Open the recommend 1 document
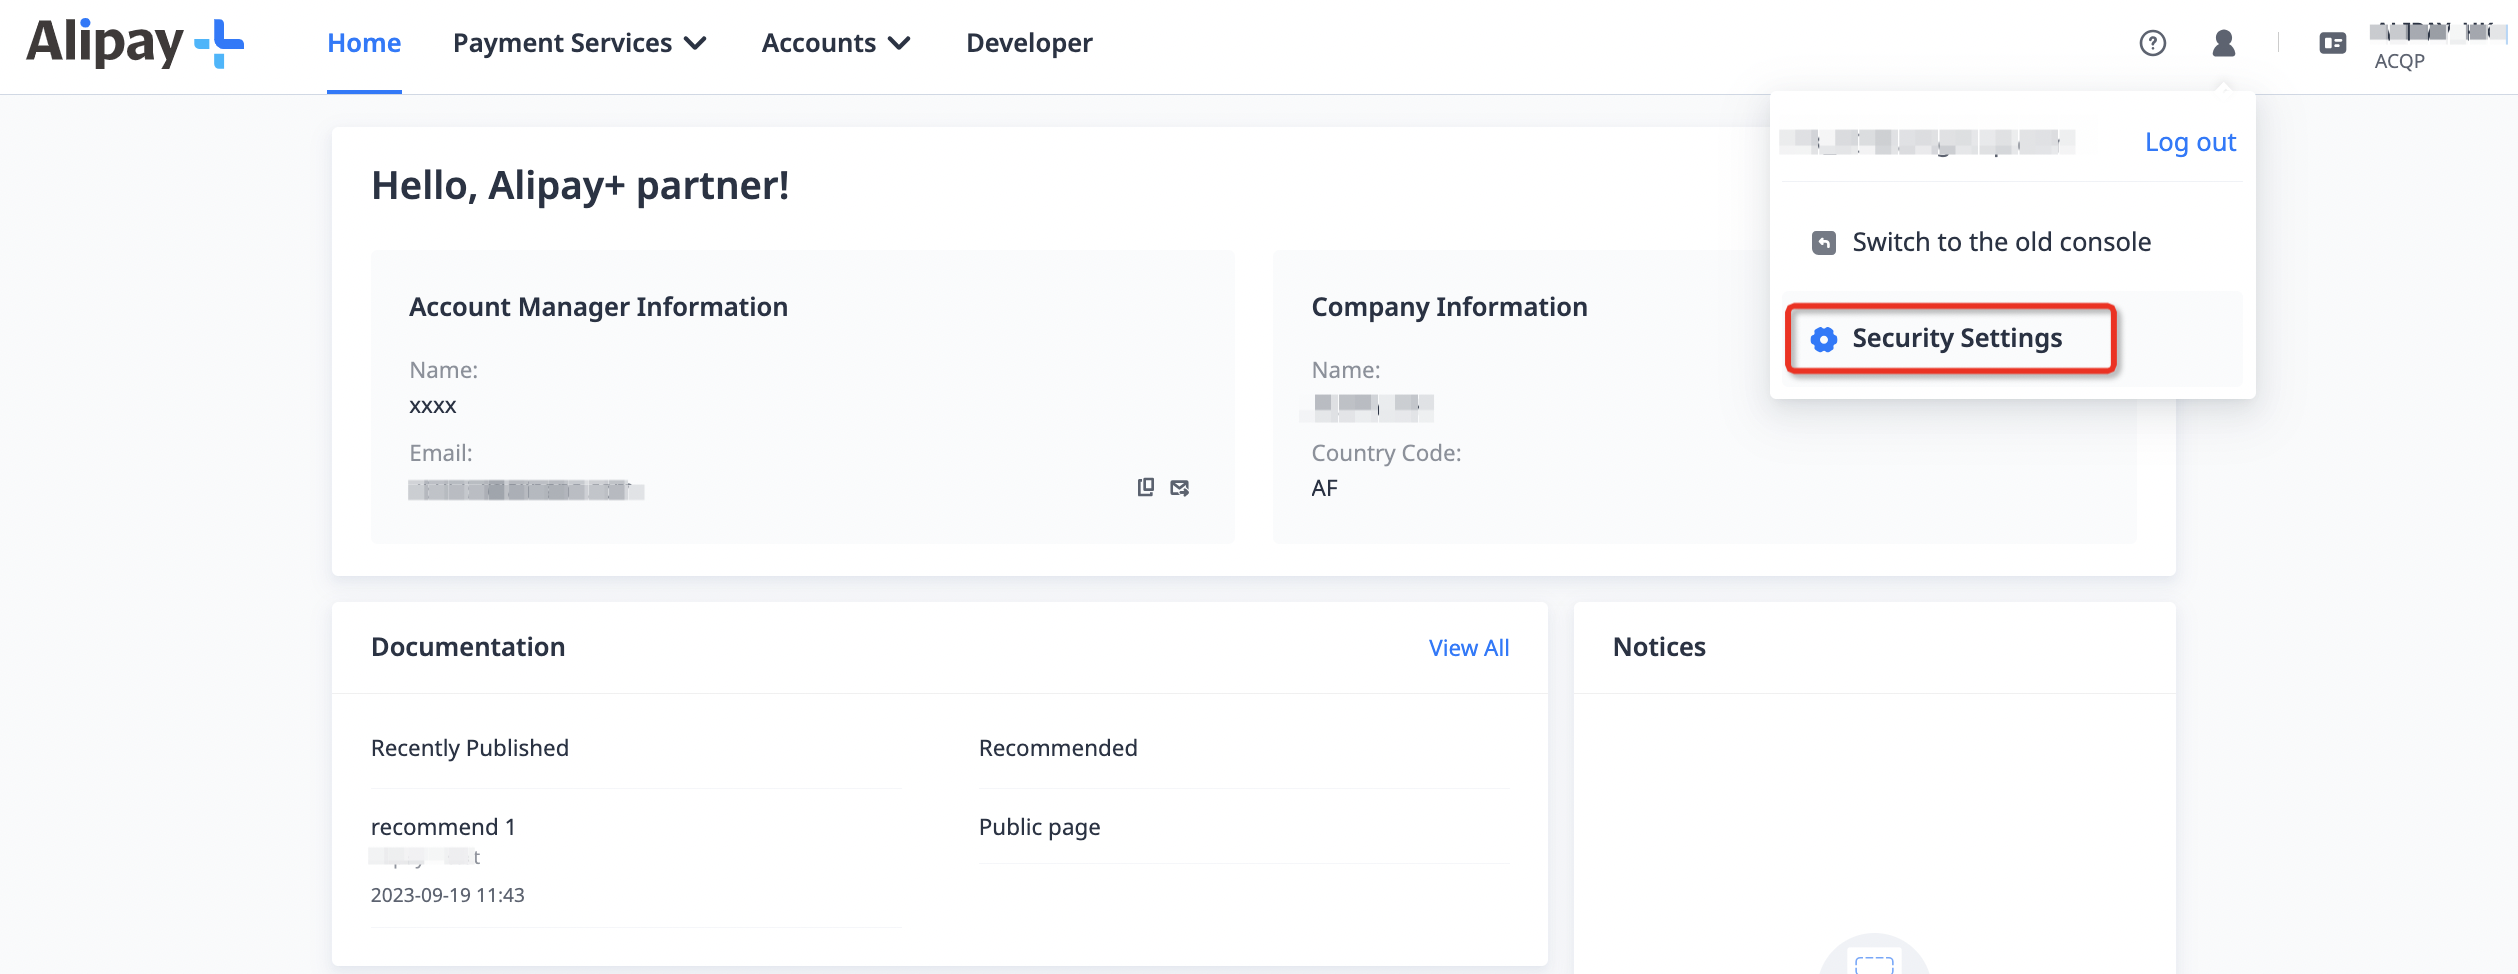Image resolution: width=2518 pixels, height=974 pixels. [442, 826]
